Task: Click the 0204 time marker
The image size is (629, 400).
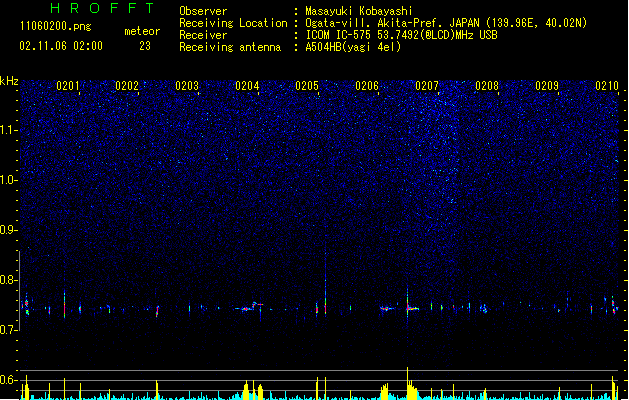Action: [247, 85]
